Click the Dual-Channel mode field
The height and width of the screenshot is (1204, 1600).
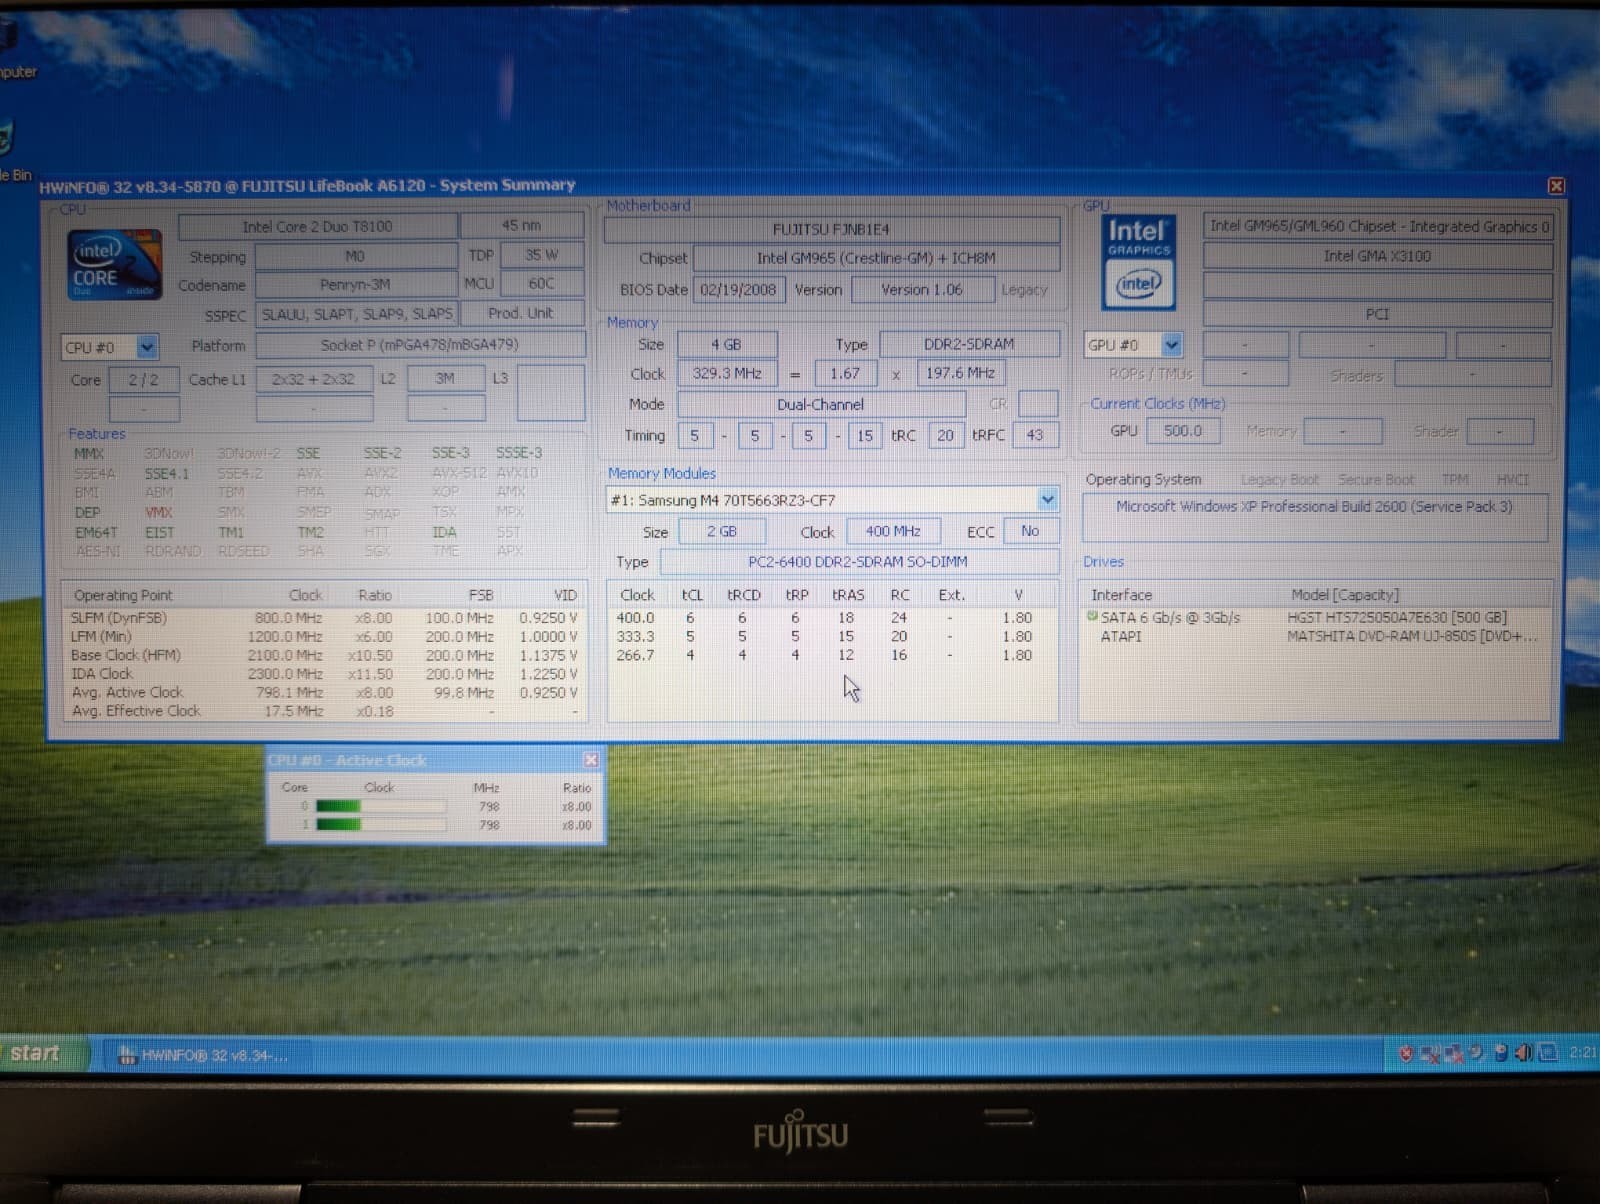(x=821, y=404)
